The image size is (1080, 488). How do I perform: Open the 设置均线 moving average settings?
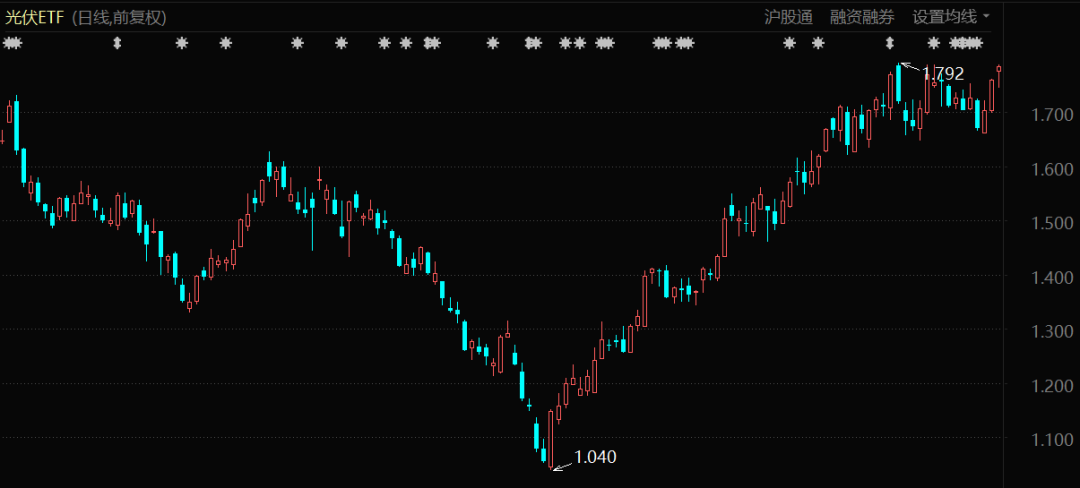(x=944, y=17)
